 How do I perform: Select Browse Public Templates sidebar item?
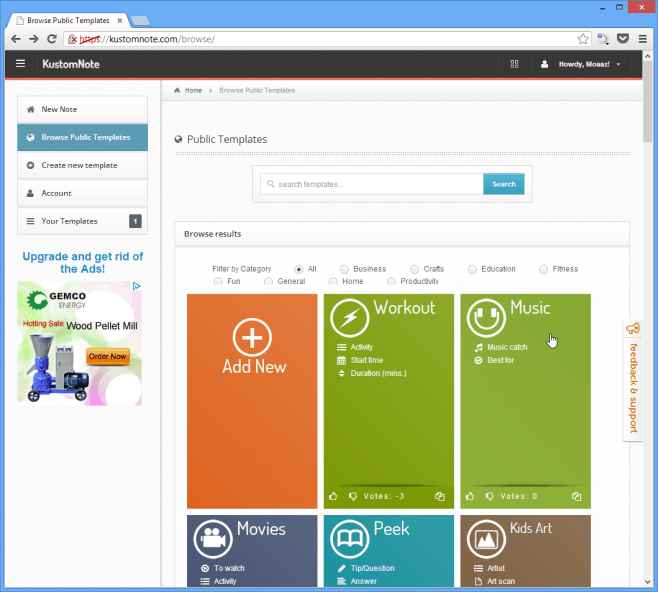click(x=82, y=137)
